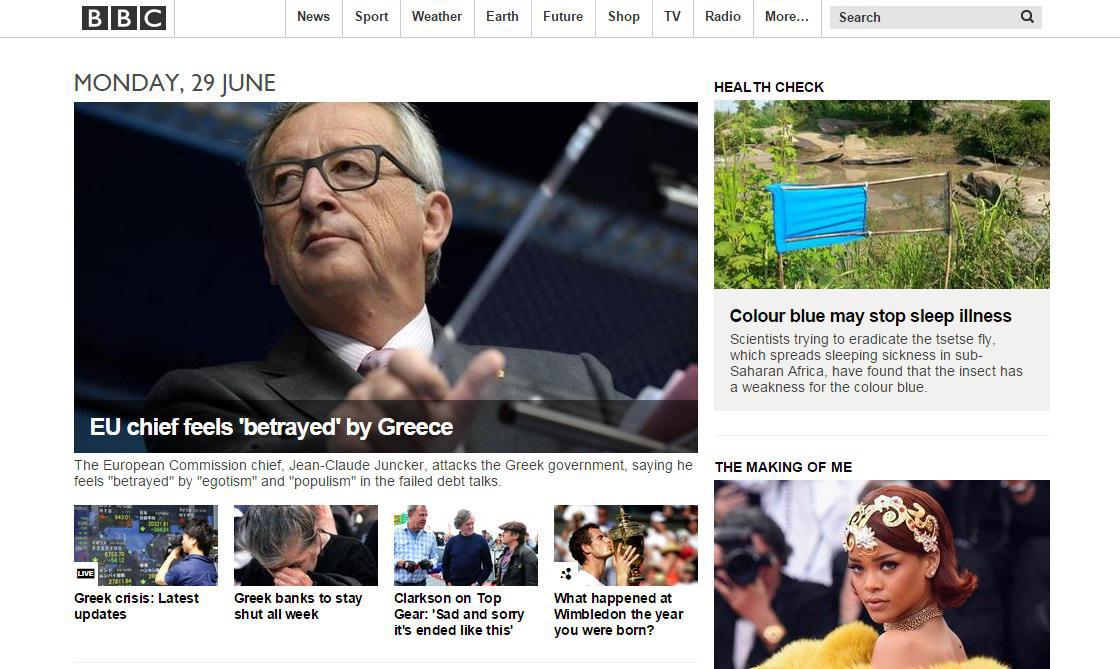Open the Future section
1120x669 pixels.
tap(563, 16)
